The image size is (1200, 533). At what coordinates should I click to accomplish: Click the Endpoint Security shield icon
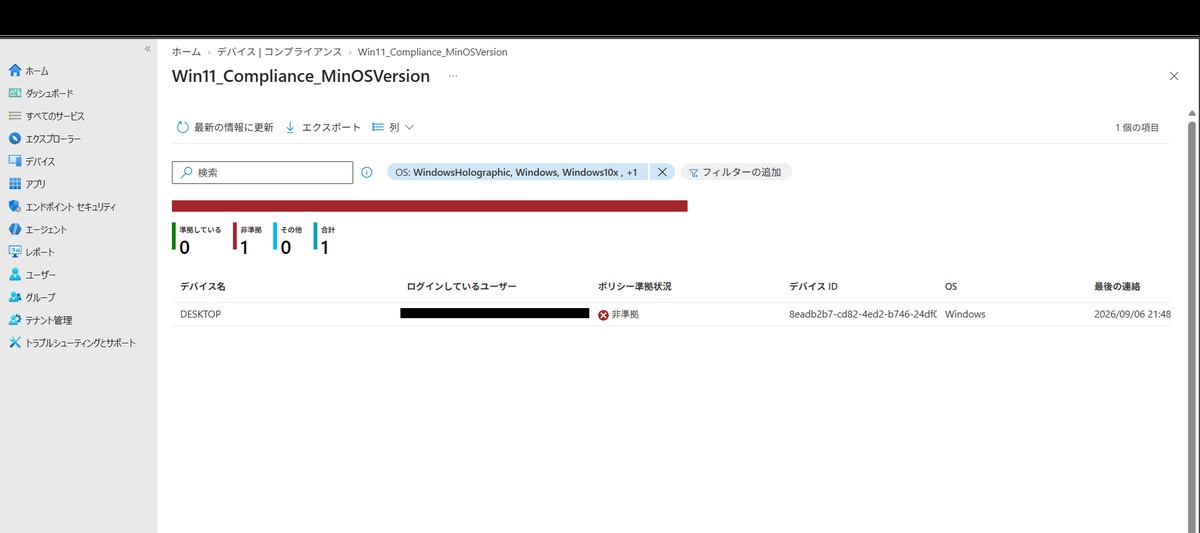(14, 207)
